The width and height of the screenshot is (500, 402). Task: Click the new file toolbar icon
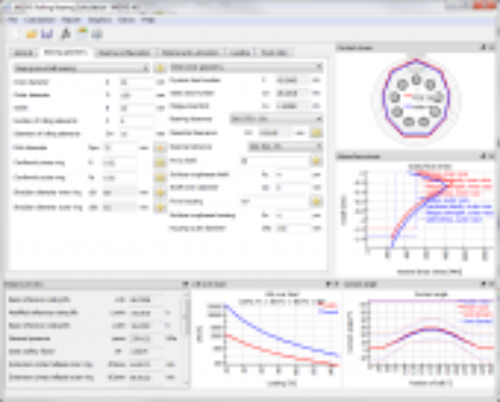(x=15, y=34)
